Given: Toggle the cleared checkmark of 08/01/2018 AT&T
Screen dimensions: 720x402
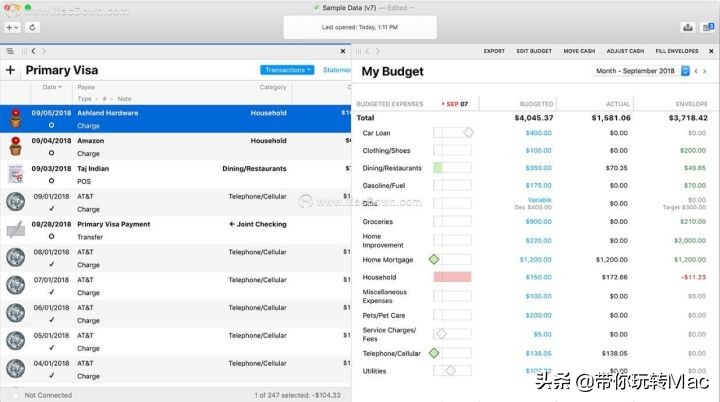Looking at the screenshot, I should (51, 264).
